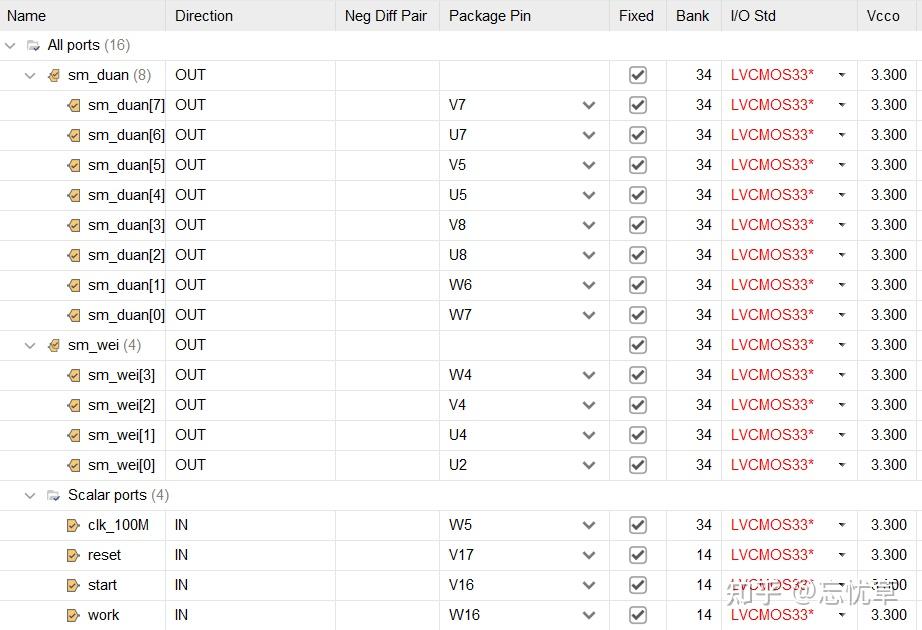This screenshot has height=630, width=922.
Task: Click the All ports folder icon
Action: 33,45
